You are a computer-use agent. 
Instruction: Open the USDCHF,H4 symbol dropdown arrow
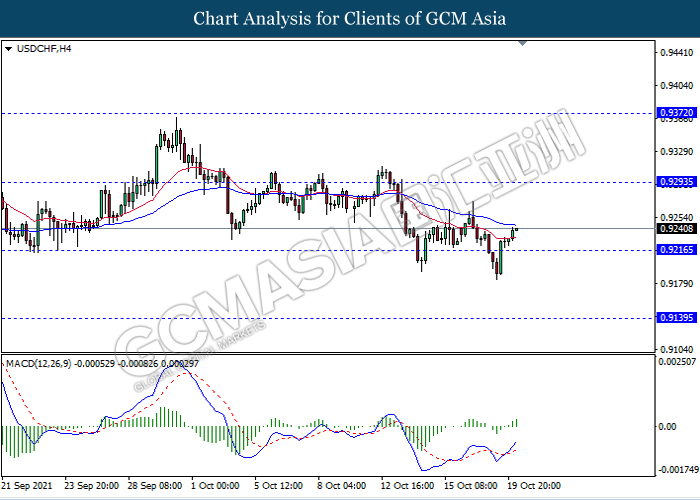(8, 49)
